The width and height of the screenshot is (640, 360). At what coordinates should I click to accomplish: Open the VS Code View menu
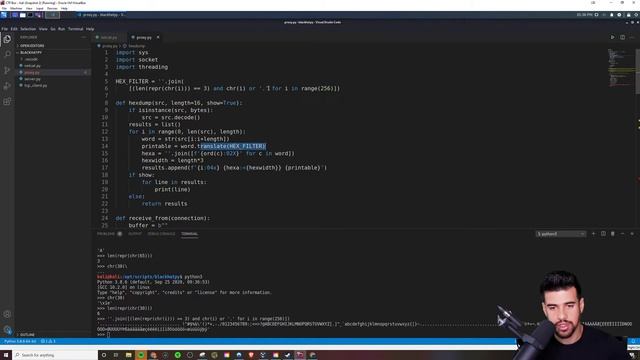pos(43,29)
